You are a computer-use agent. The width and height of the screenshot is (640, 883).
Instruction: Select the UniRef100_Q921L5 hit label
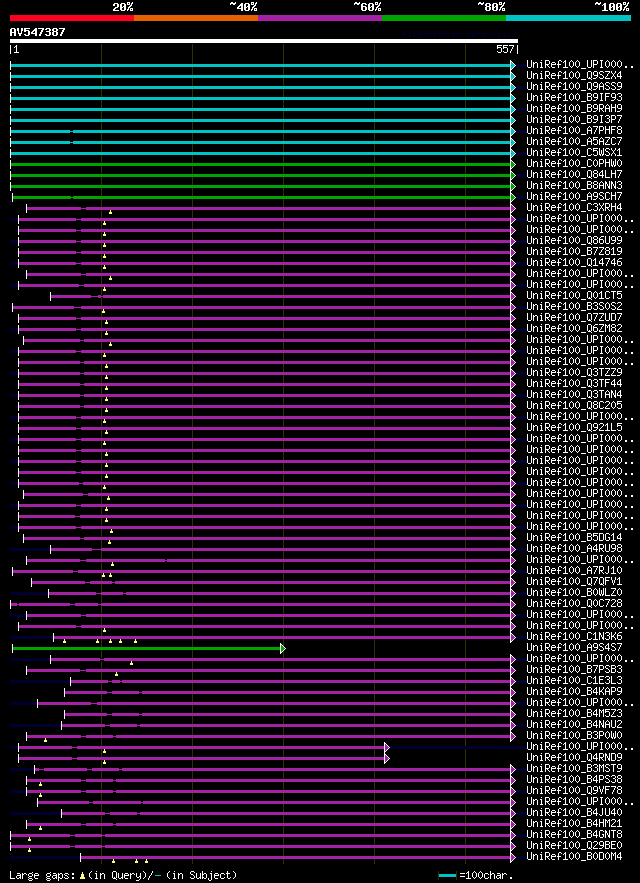point(574,428)
